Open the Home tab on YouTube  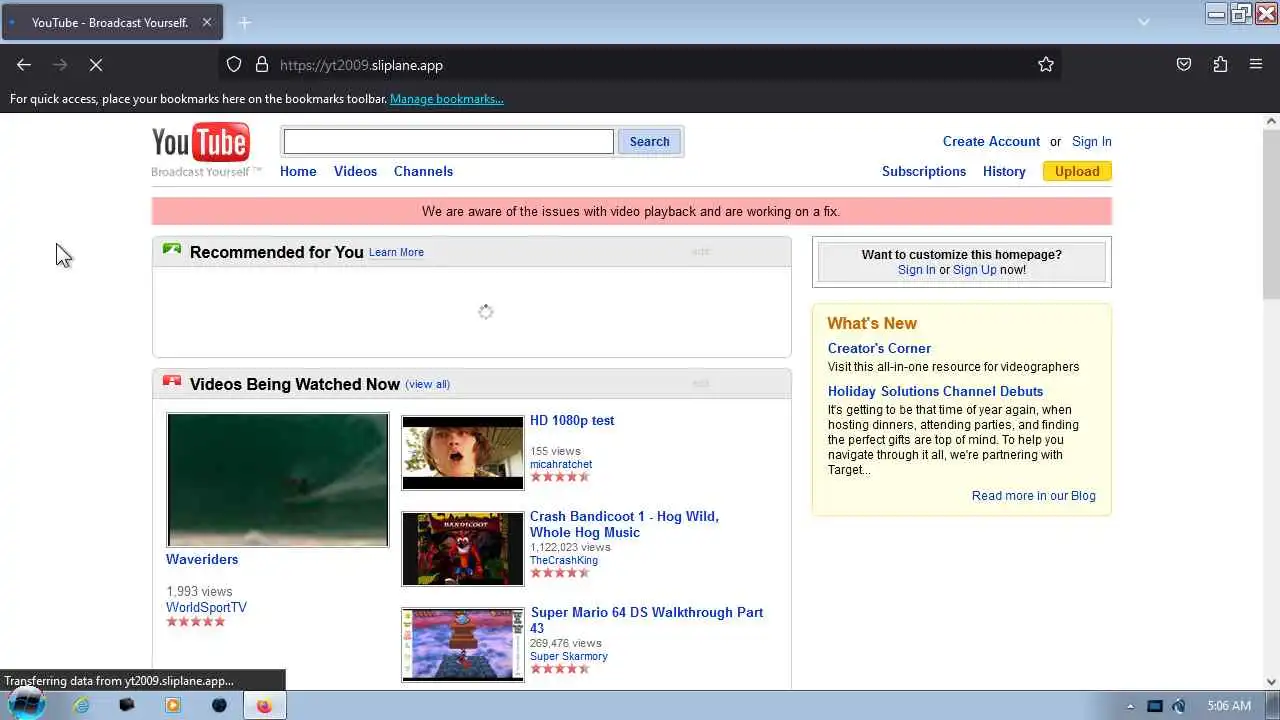coord(298,171)
